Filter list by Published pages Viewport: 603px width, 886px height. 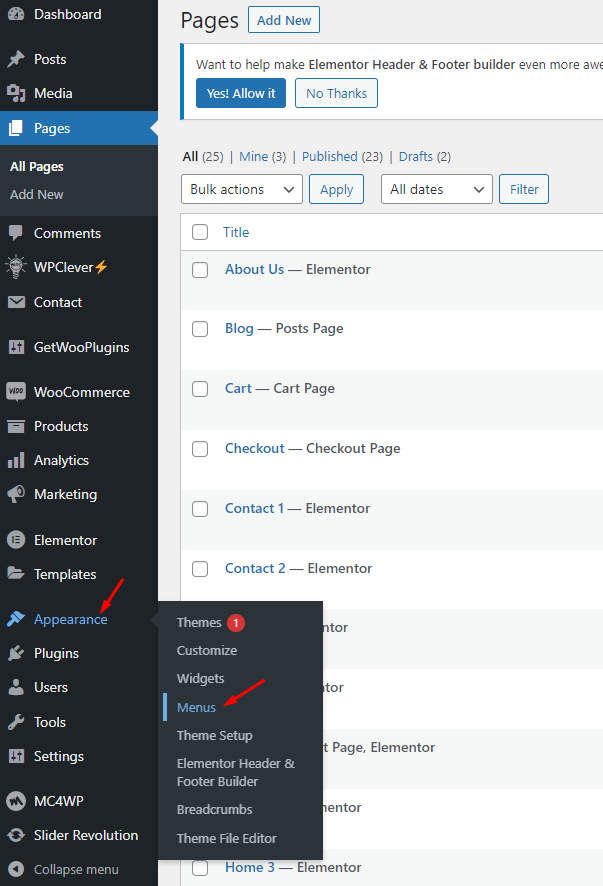(x=329, y=156)
